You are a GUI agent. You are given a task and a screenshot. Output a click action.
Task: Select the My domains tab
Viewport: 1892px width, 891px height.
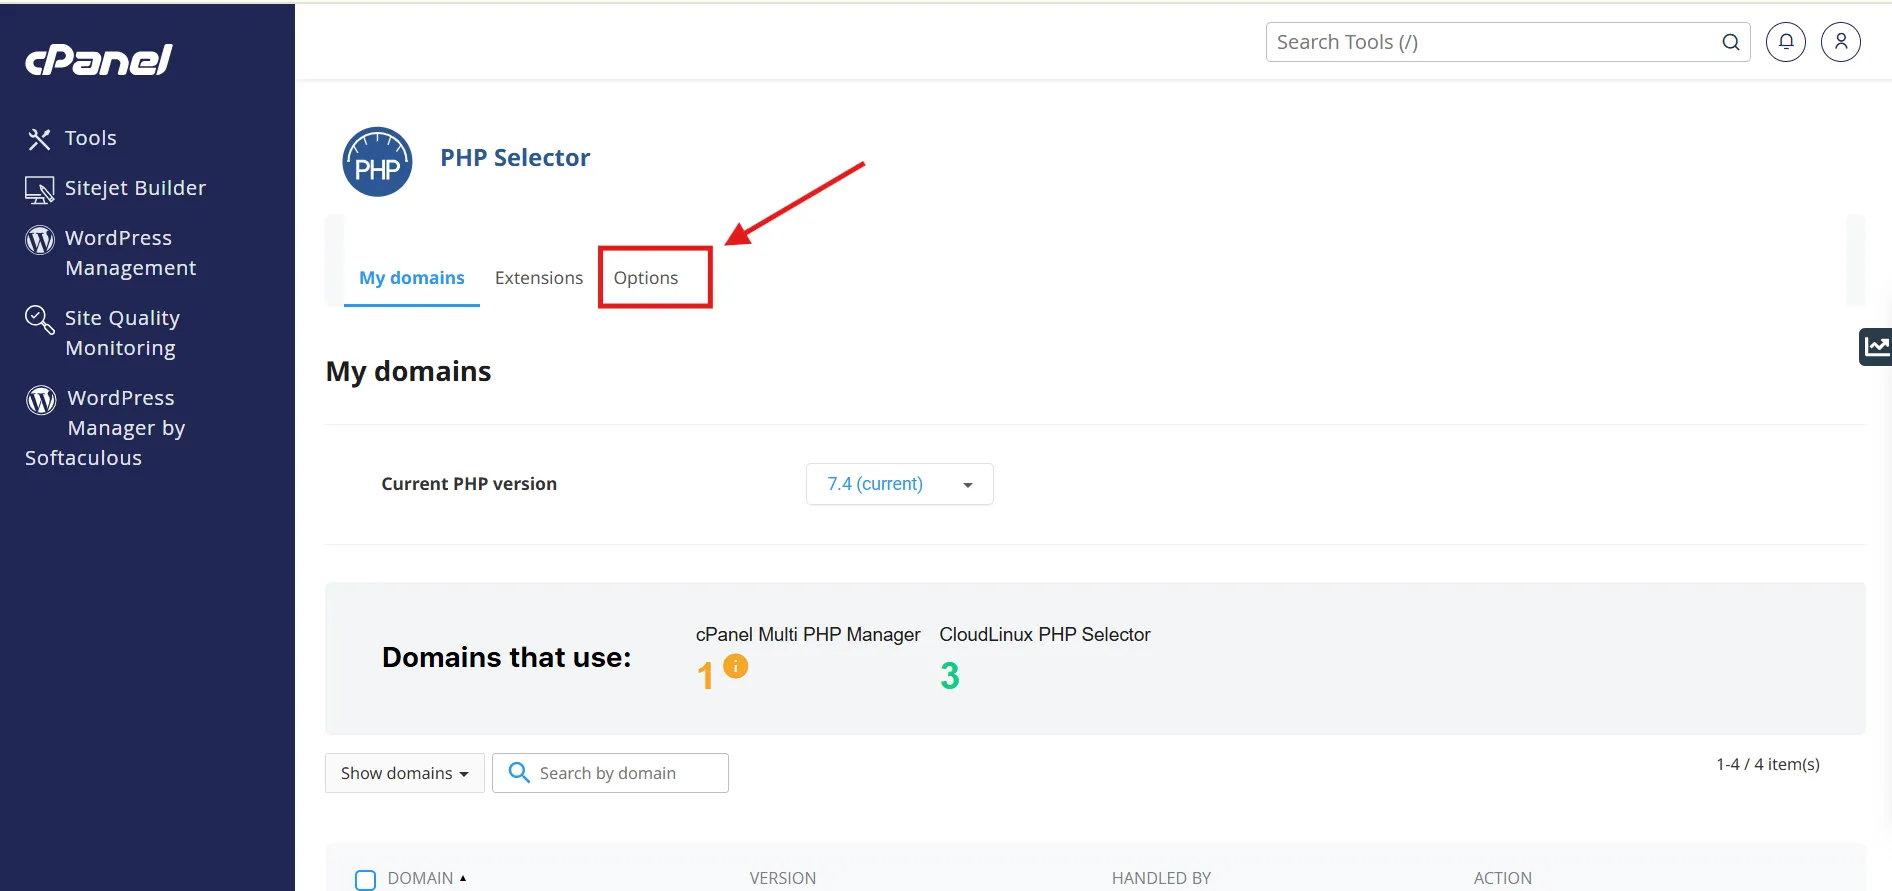point(411,278)
